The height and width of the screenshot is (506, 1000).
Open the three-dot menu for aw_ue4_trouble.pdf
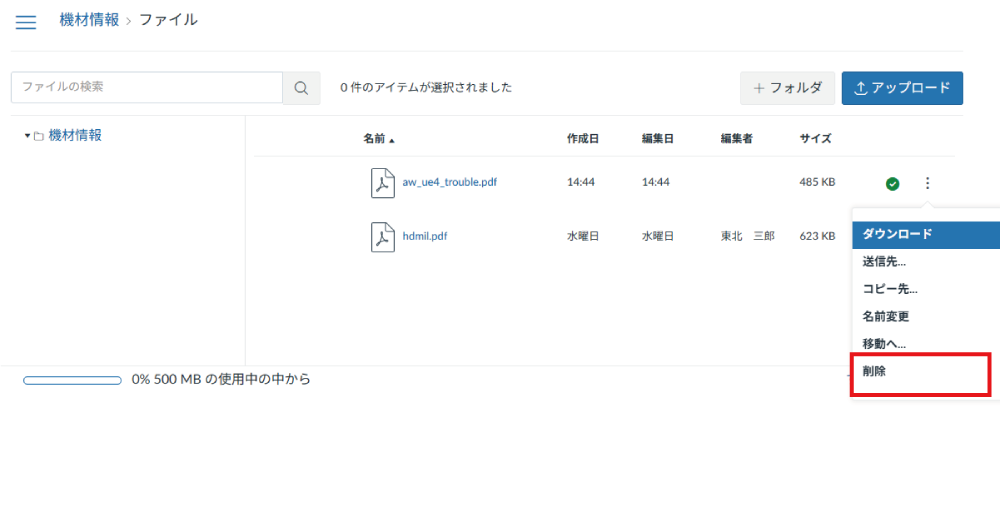click(x=927, y=183)
